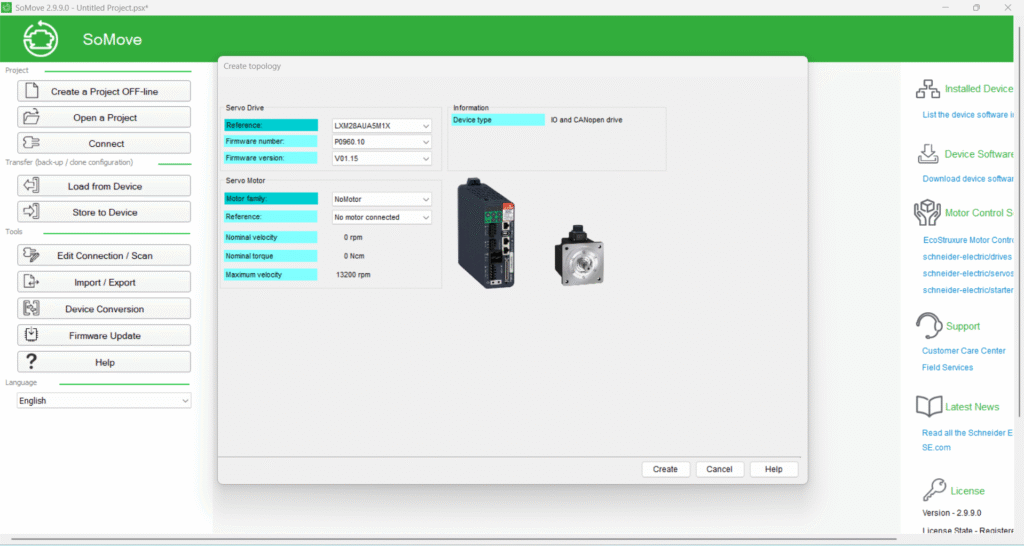Click the Support headset icon
1024x546 pixels.
coord(929,326)
